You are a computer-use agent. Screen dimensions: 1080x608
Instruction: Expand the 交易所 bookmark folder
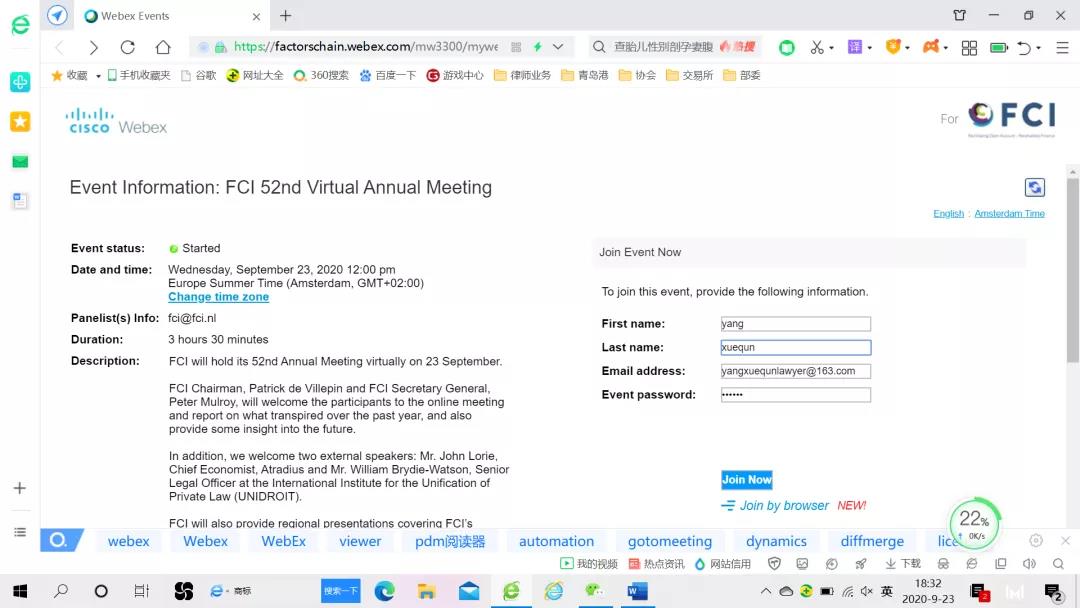click(689, 75)
